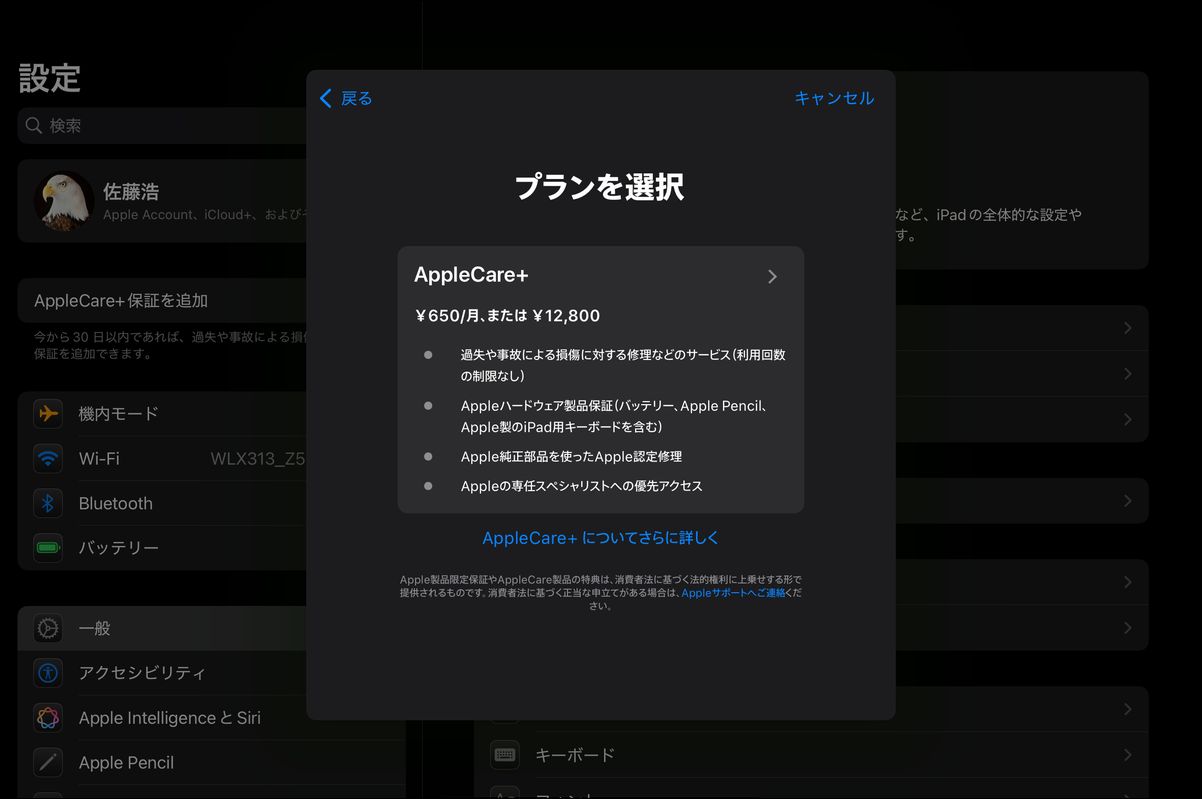Image resolution: width=1202 pixels, height=799 pixels.
Task: Tap the キーボード icon in the right pane
Action: [505, 754]
